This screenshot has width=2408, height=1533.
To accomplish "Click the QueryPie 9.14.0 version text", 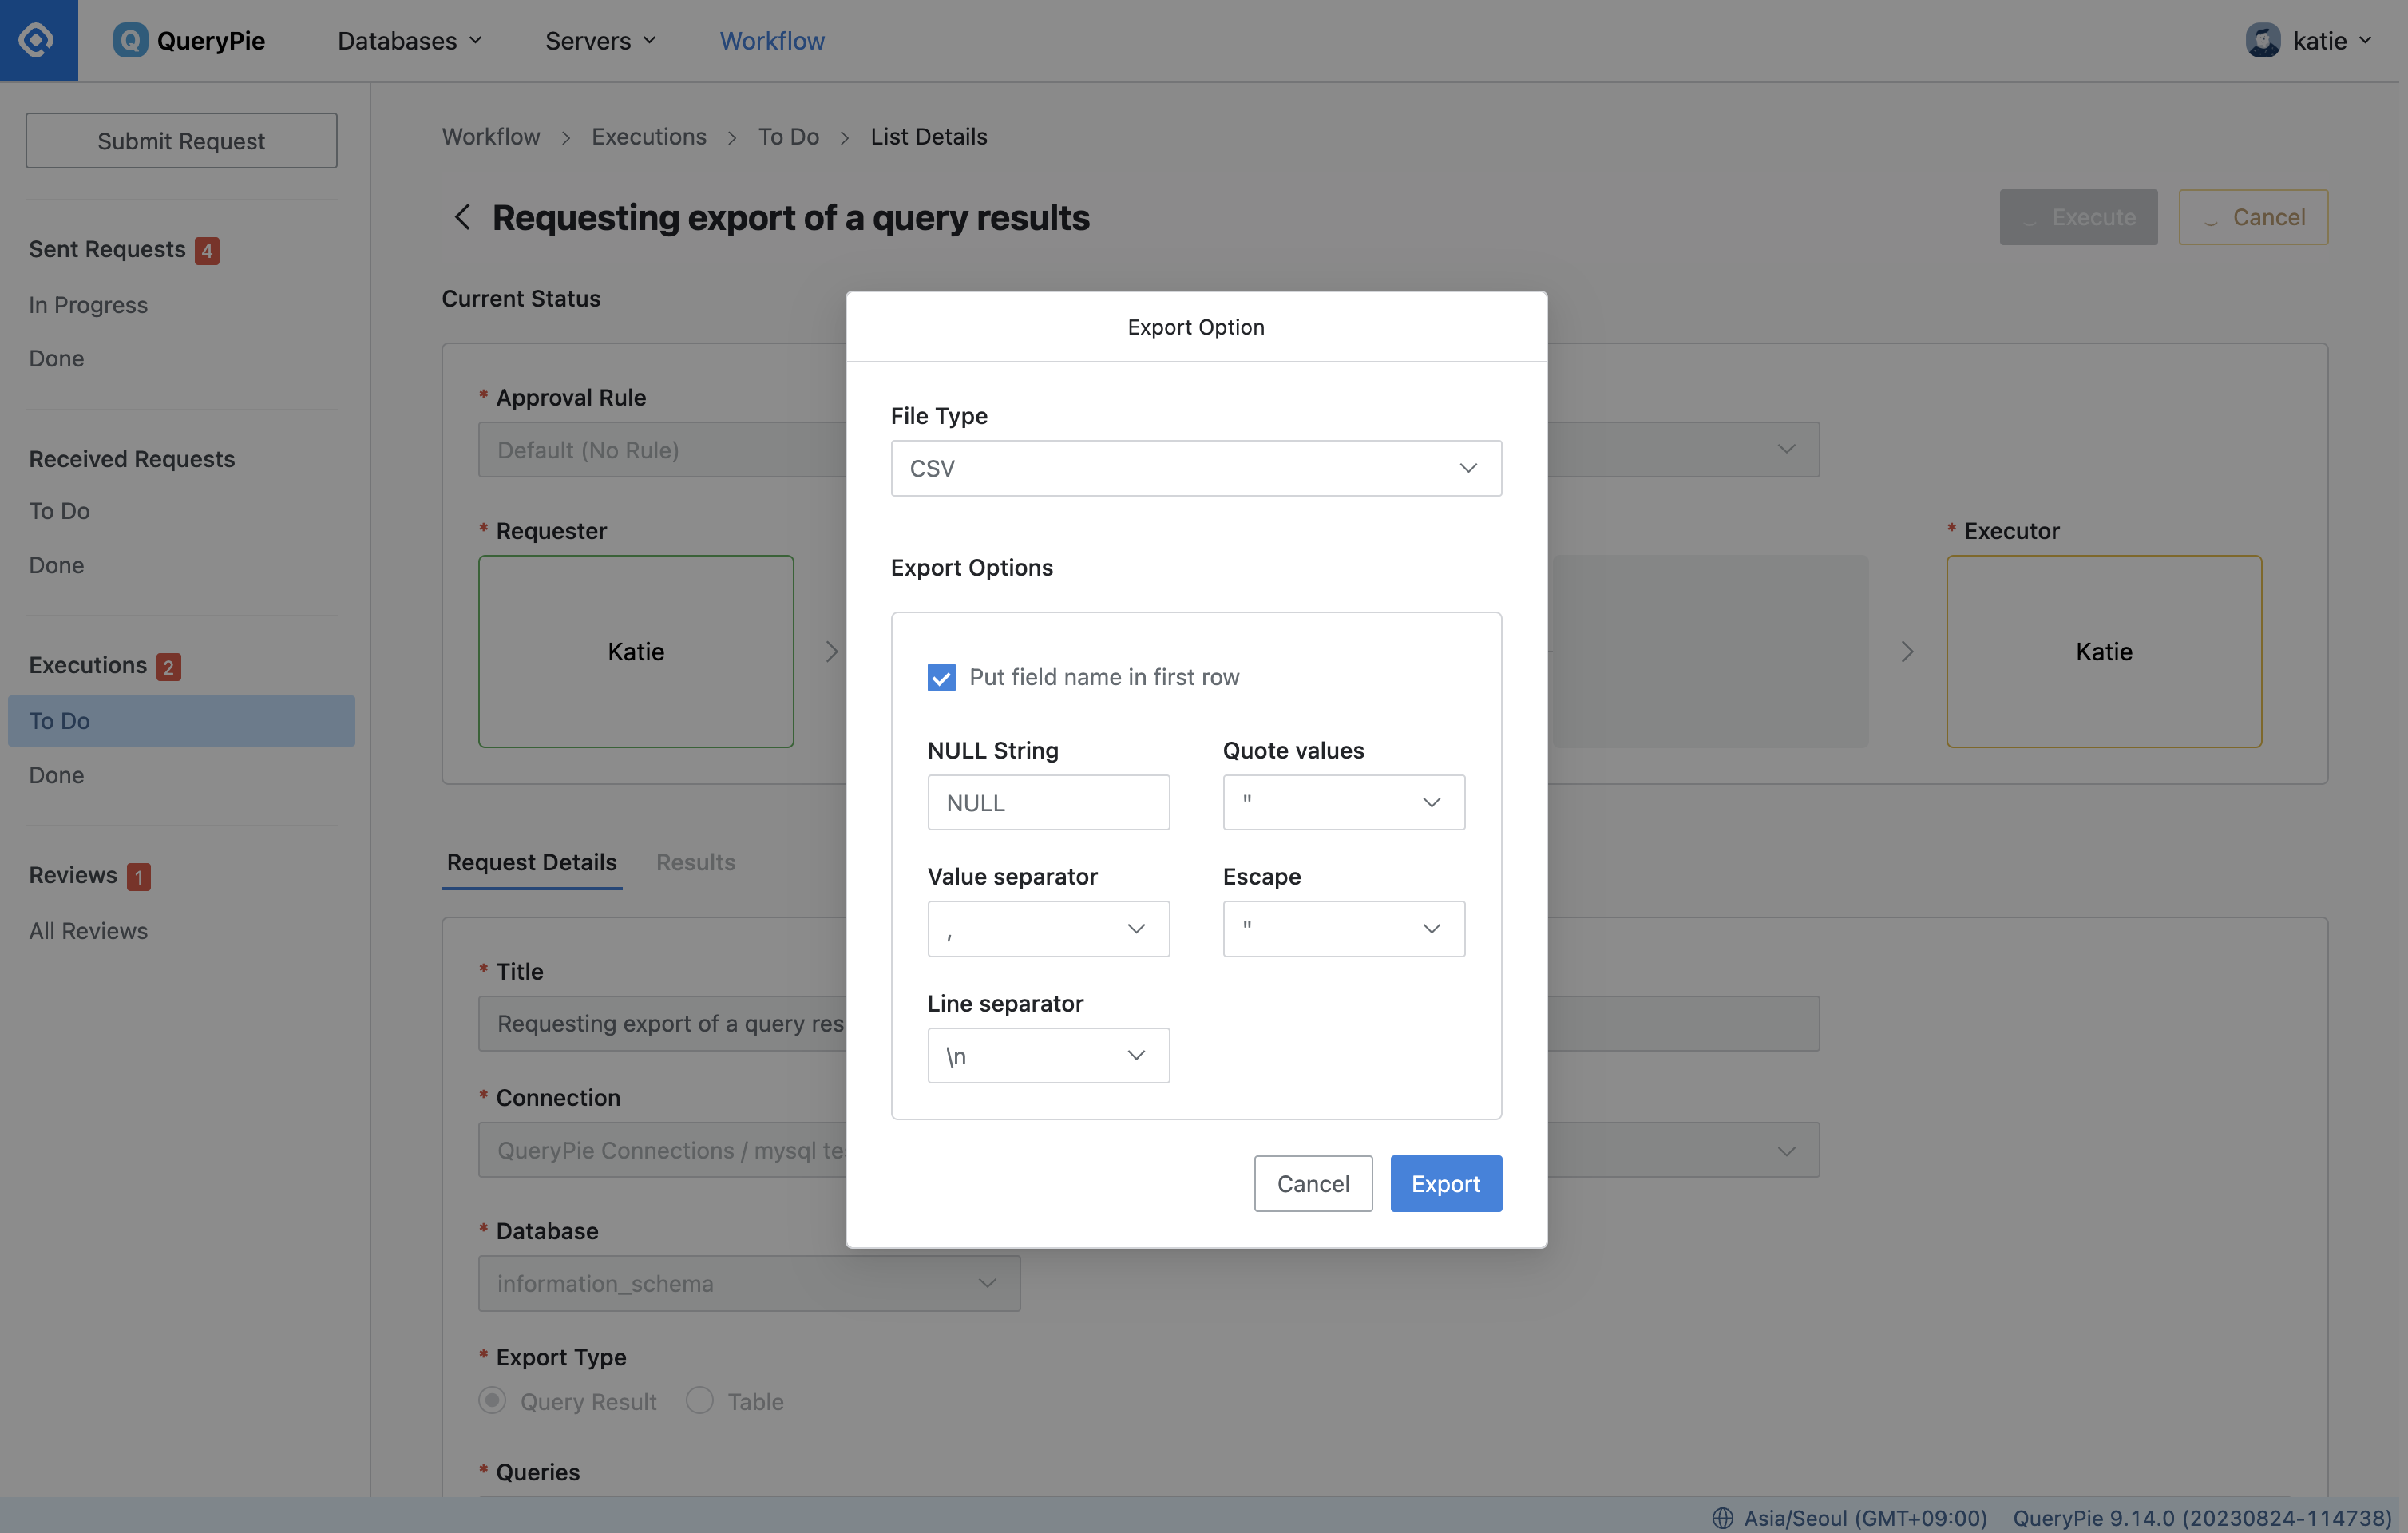I will pyautogui.click(x=2202, y=1517).
